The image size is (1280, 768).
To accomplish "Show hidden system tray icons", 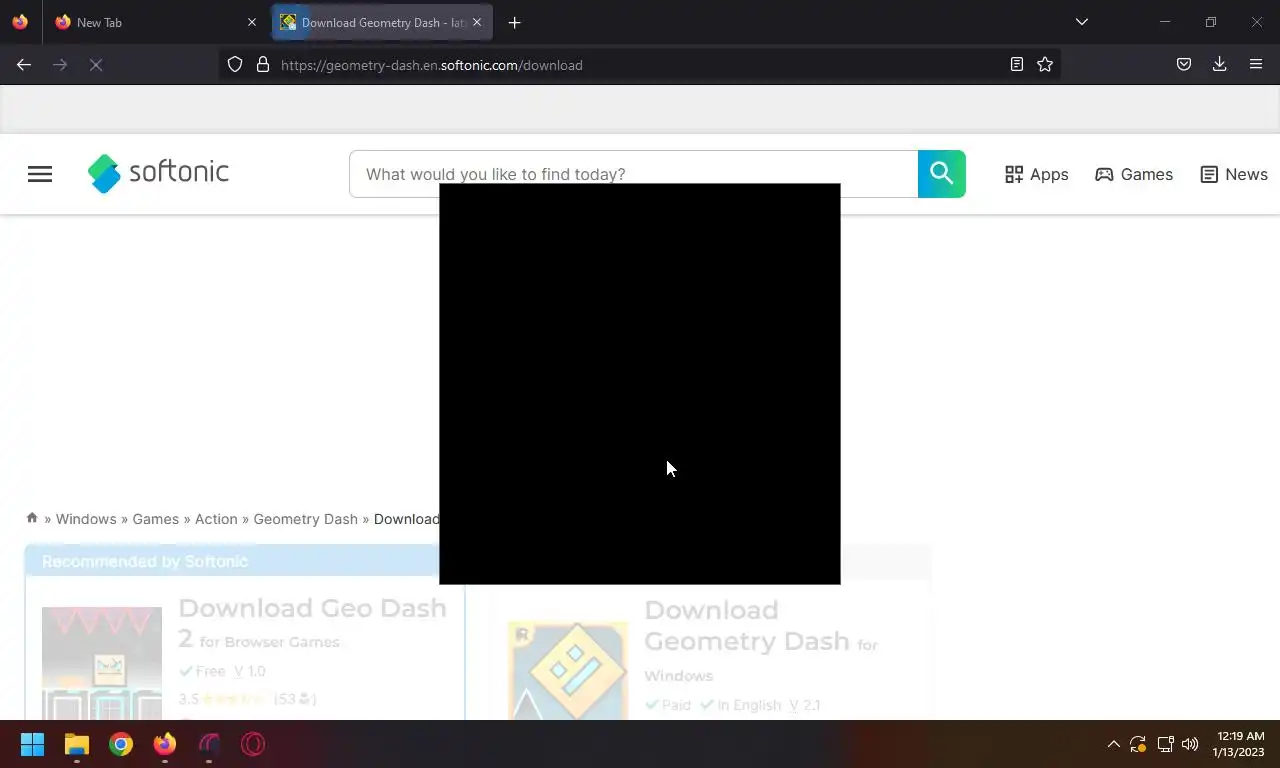I will [1113, 744].
